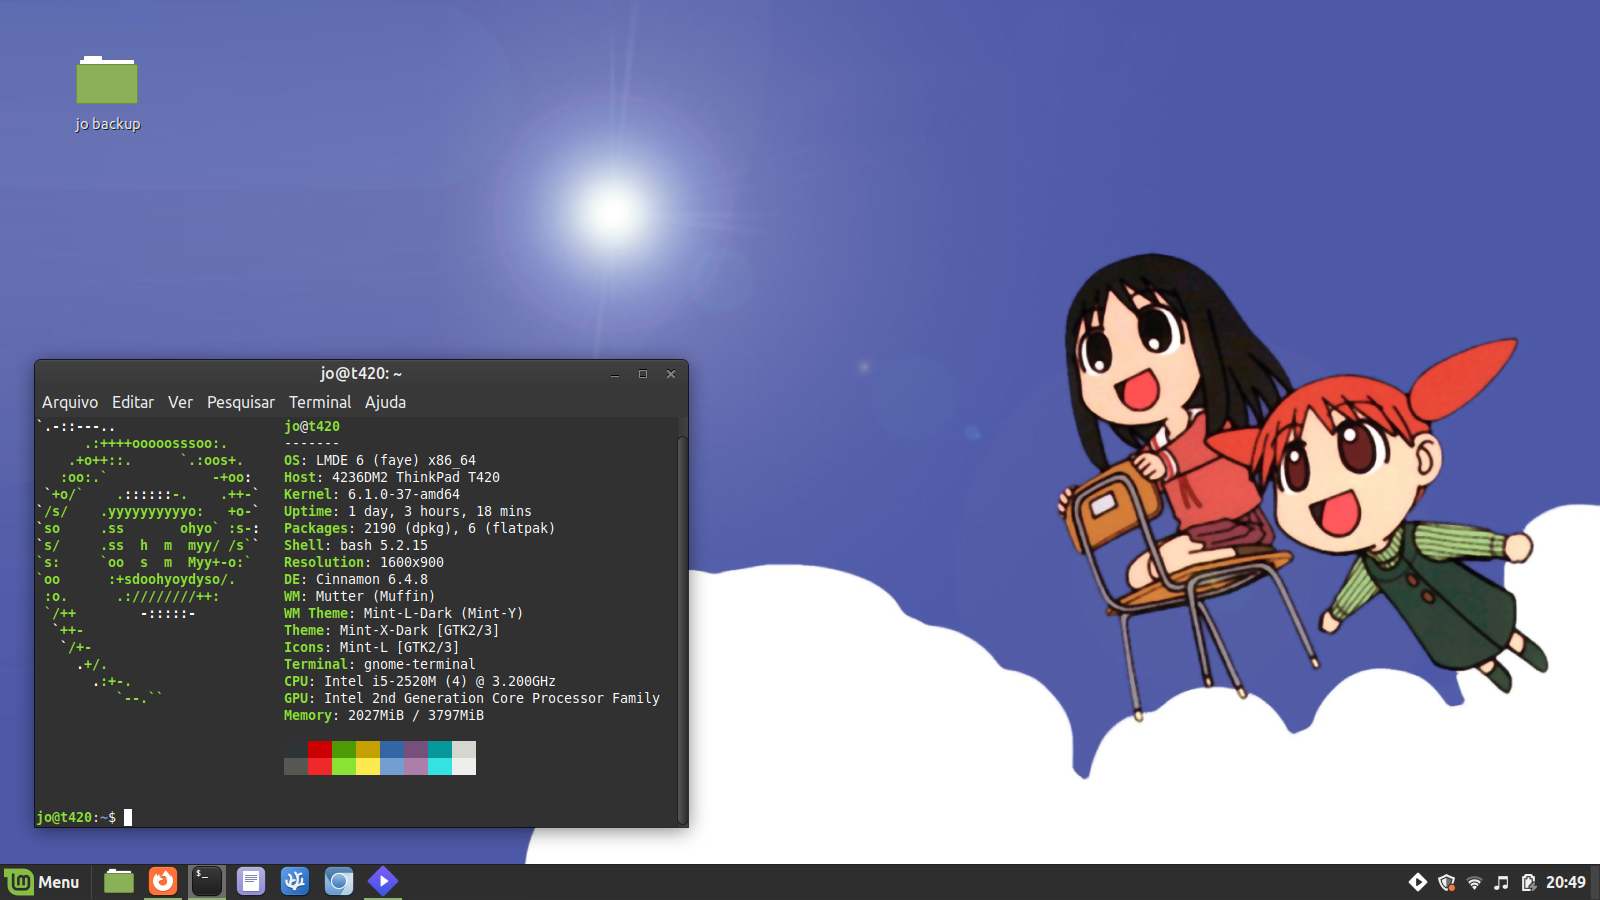Image resolution: width=1600 pixels, height=900 pixels.
Task: Minimize the jo@t420 terminal window
Action: (615, 374)
